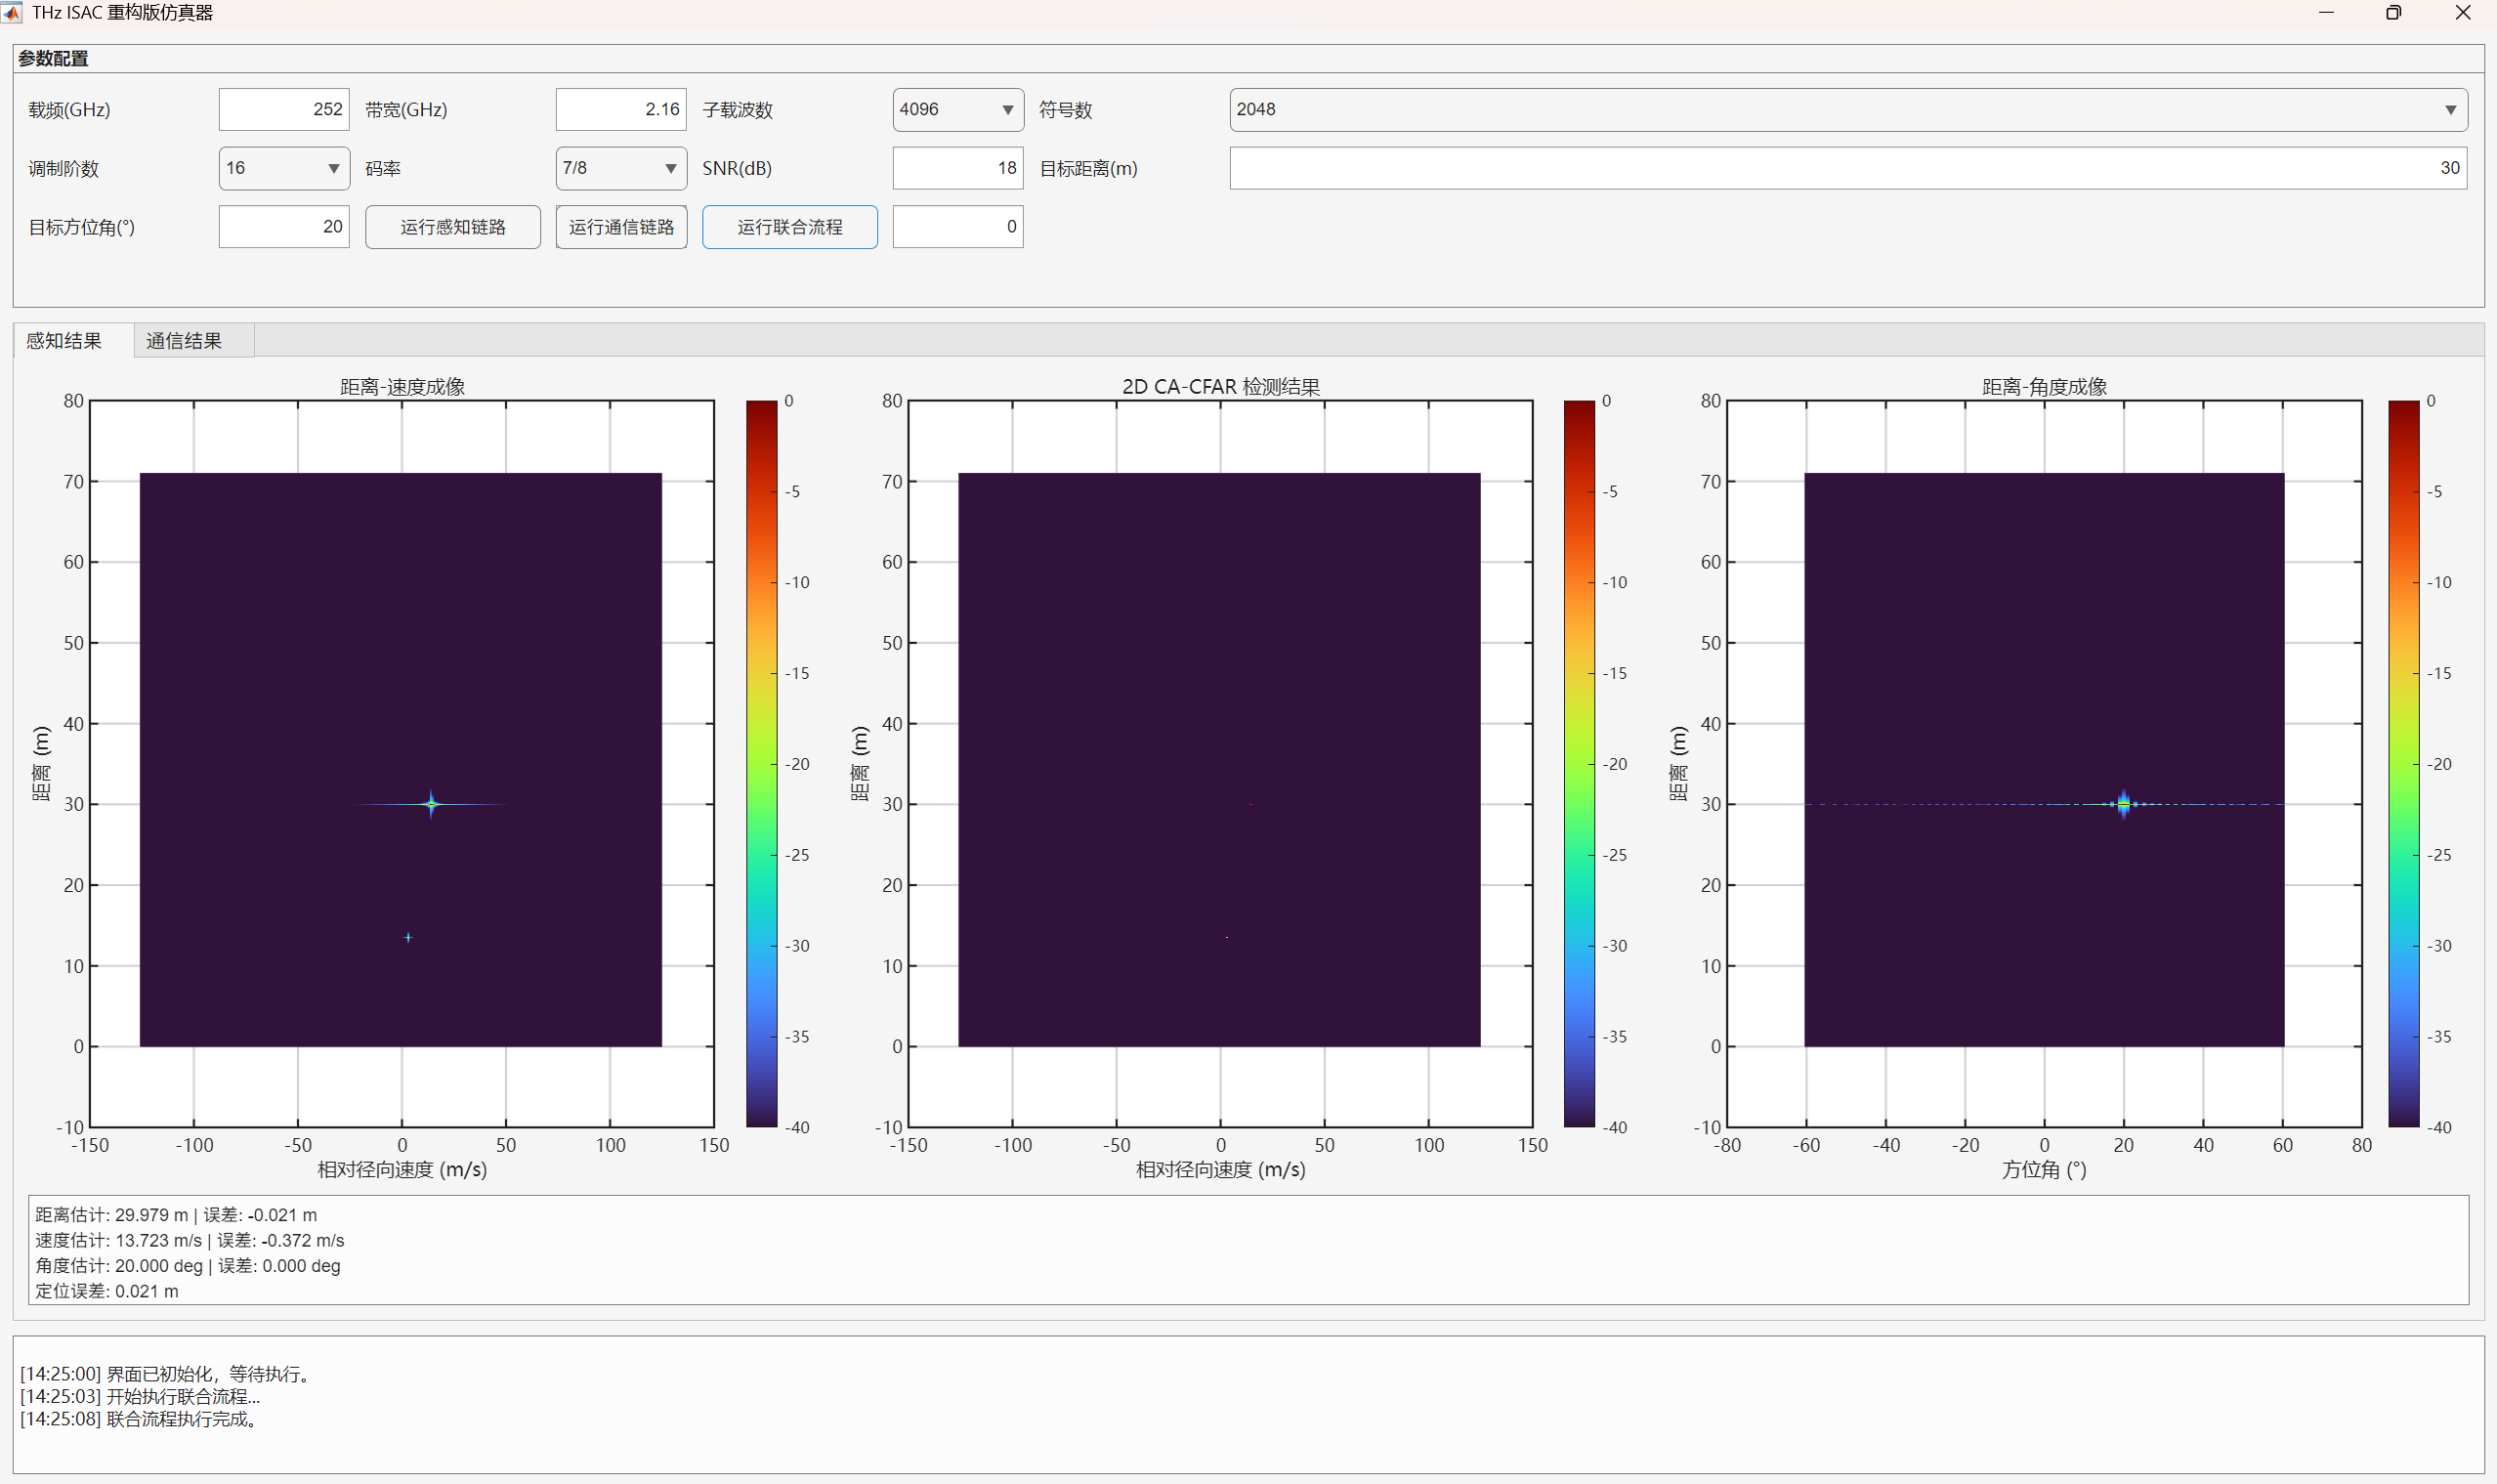2497x1484 pixels.
Task: Click the 目标方位角 field showing 20
Action: click(x=284, y=227)
